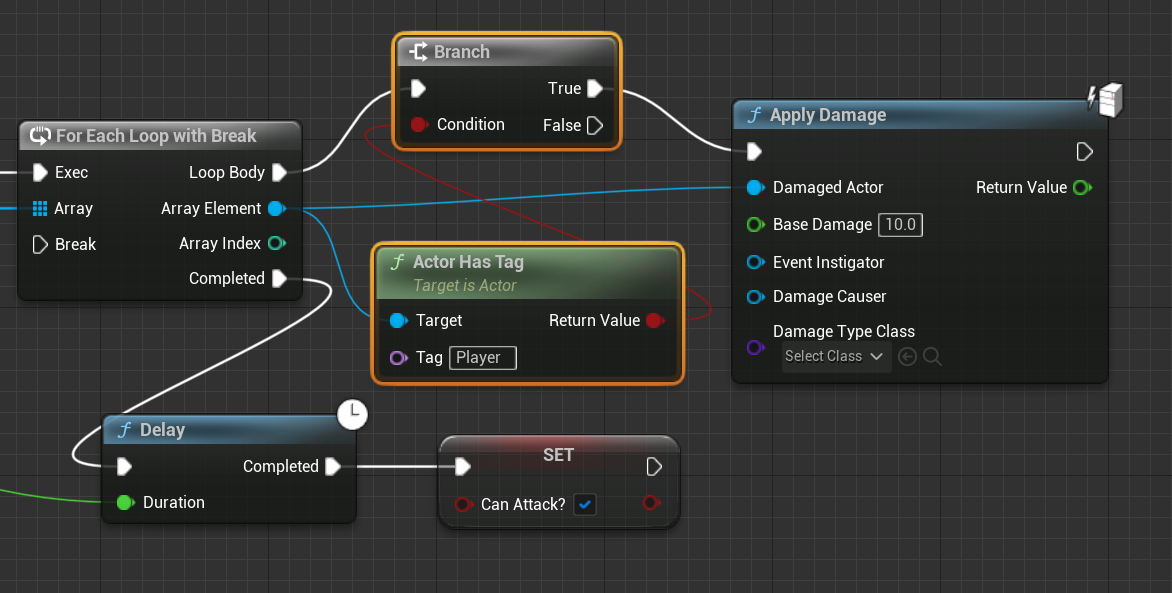Screen dimensions: 1172x593
Task: Click the Tag text field containing Player
Action: coord(483,358)
